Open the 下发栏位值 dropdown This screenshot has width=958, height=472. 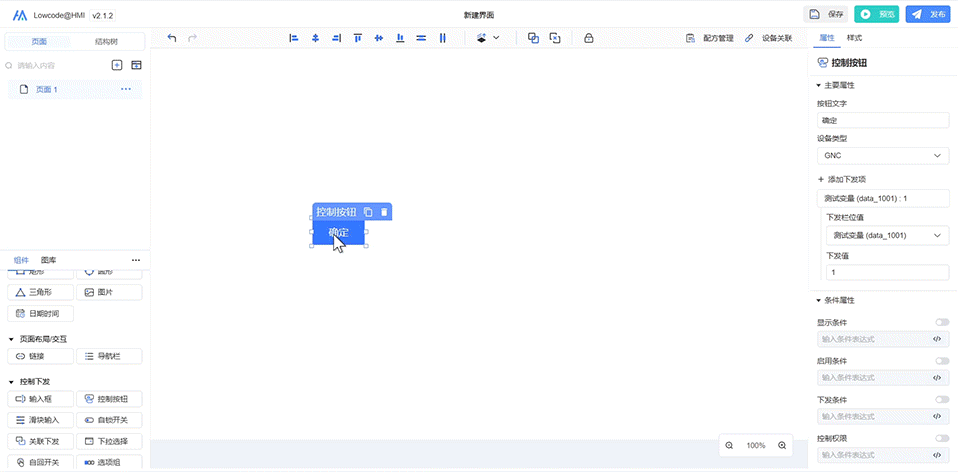click(886, 235)
